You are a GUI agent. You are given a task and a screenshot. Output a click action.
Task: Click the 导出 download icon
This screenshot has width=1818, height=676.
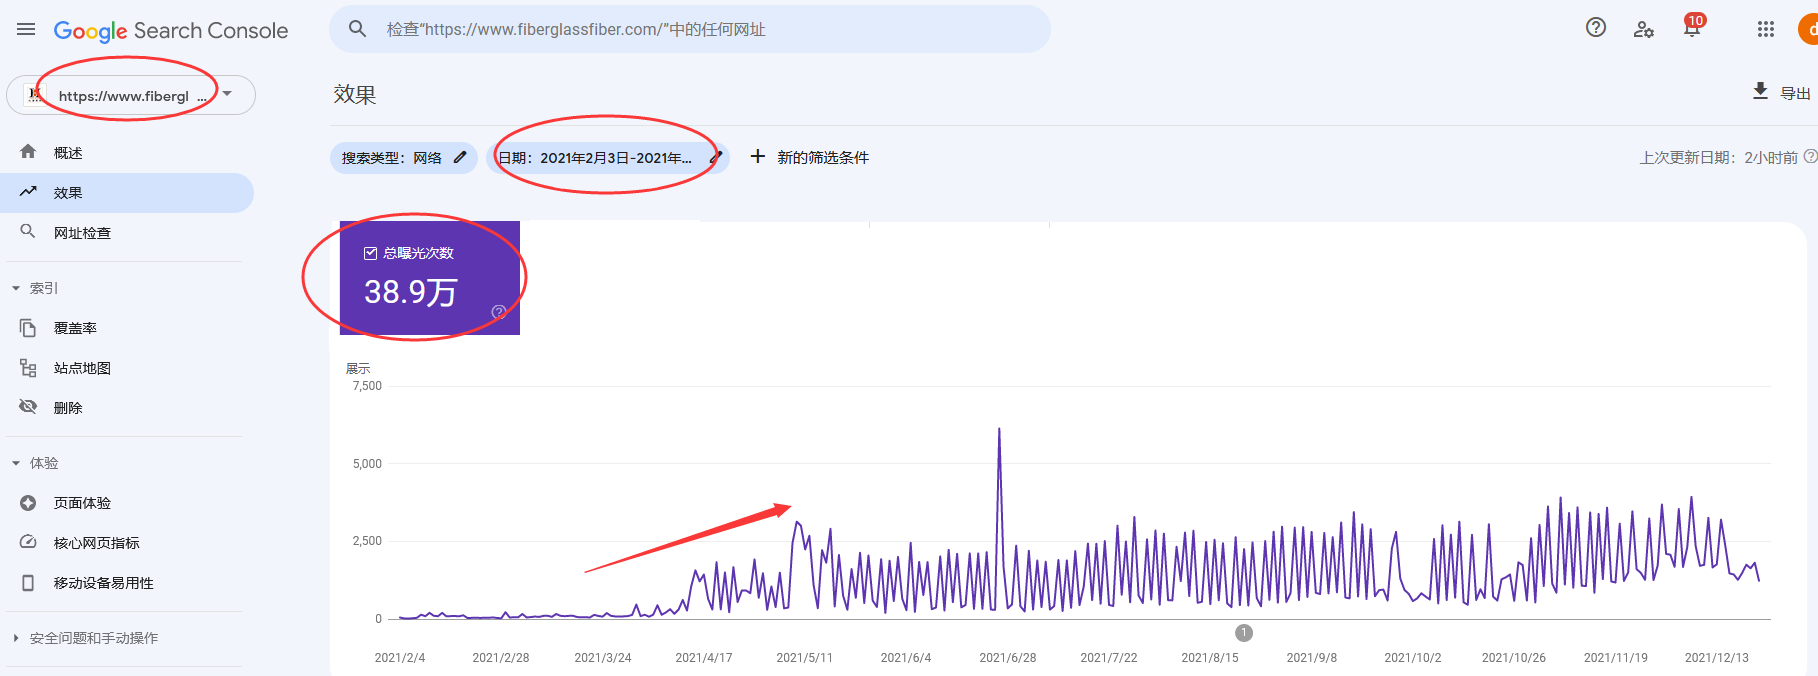tap(1761, 92)
